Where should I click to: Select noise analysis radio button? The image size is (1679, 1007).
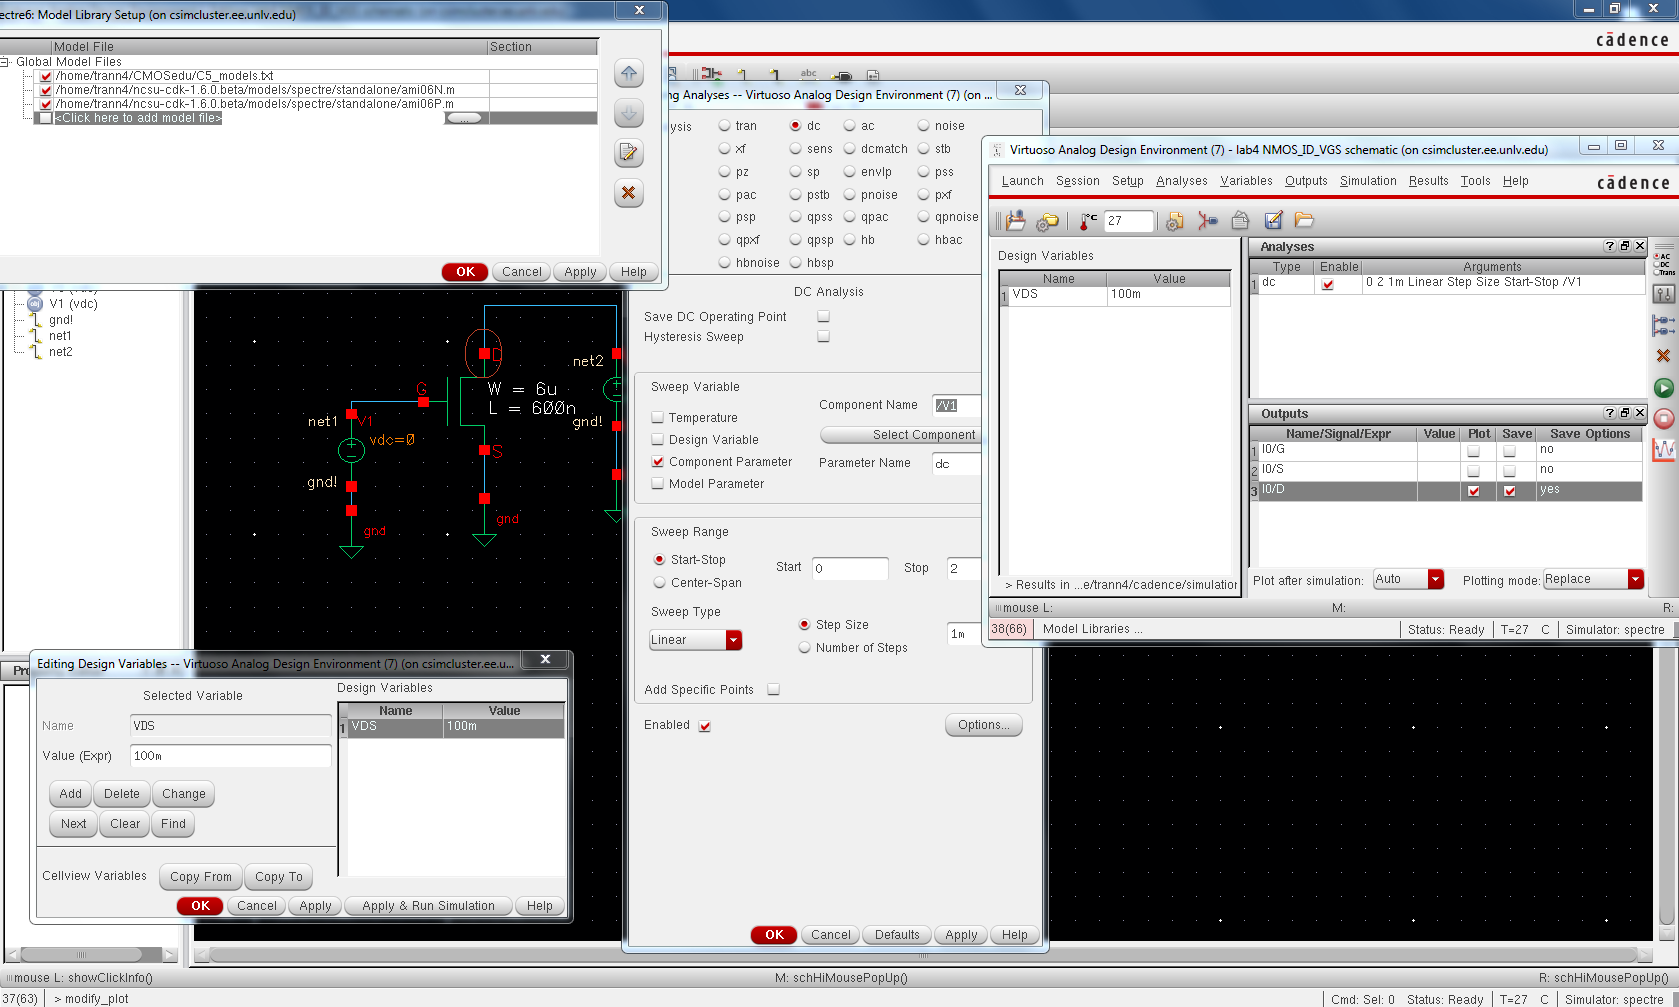pyautogui.click(x=923, y=126)
